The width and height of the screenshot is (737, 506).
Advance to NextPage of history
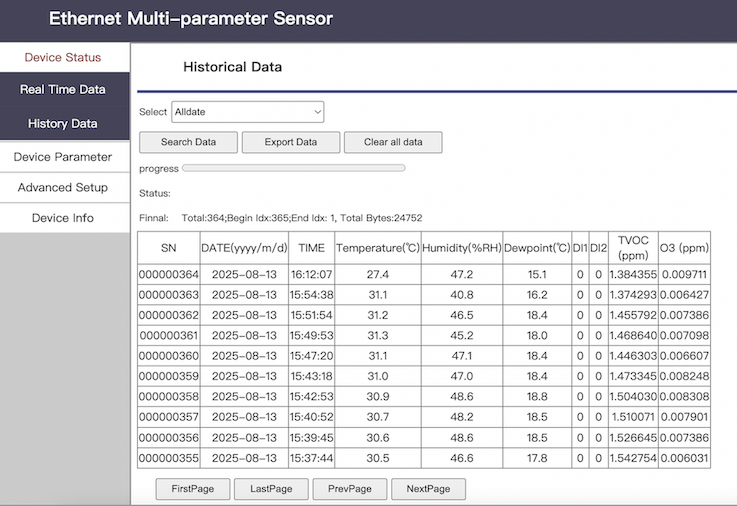coord(428,489)
